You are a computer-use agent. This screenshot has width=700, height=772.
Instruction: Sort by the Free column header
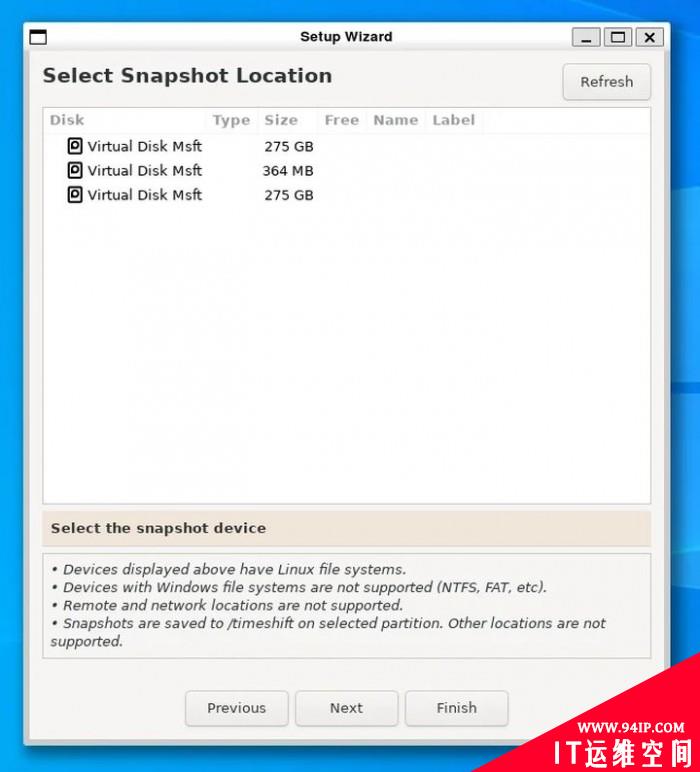[x=342, y=120]
